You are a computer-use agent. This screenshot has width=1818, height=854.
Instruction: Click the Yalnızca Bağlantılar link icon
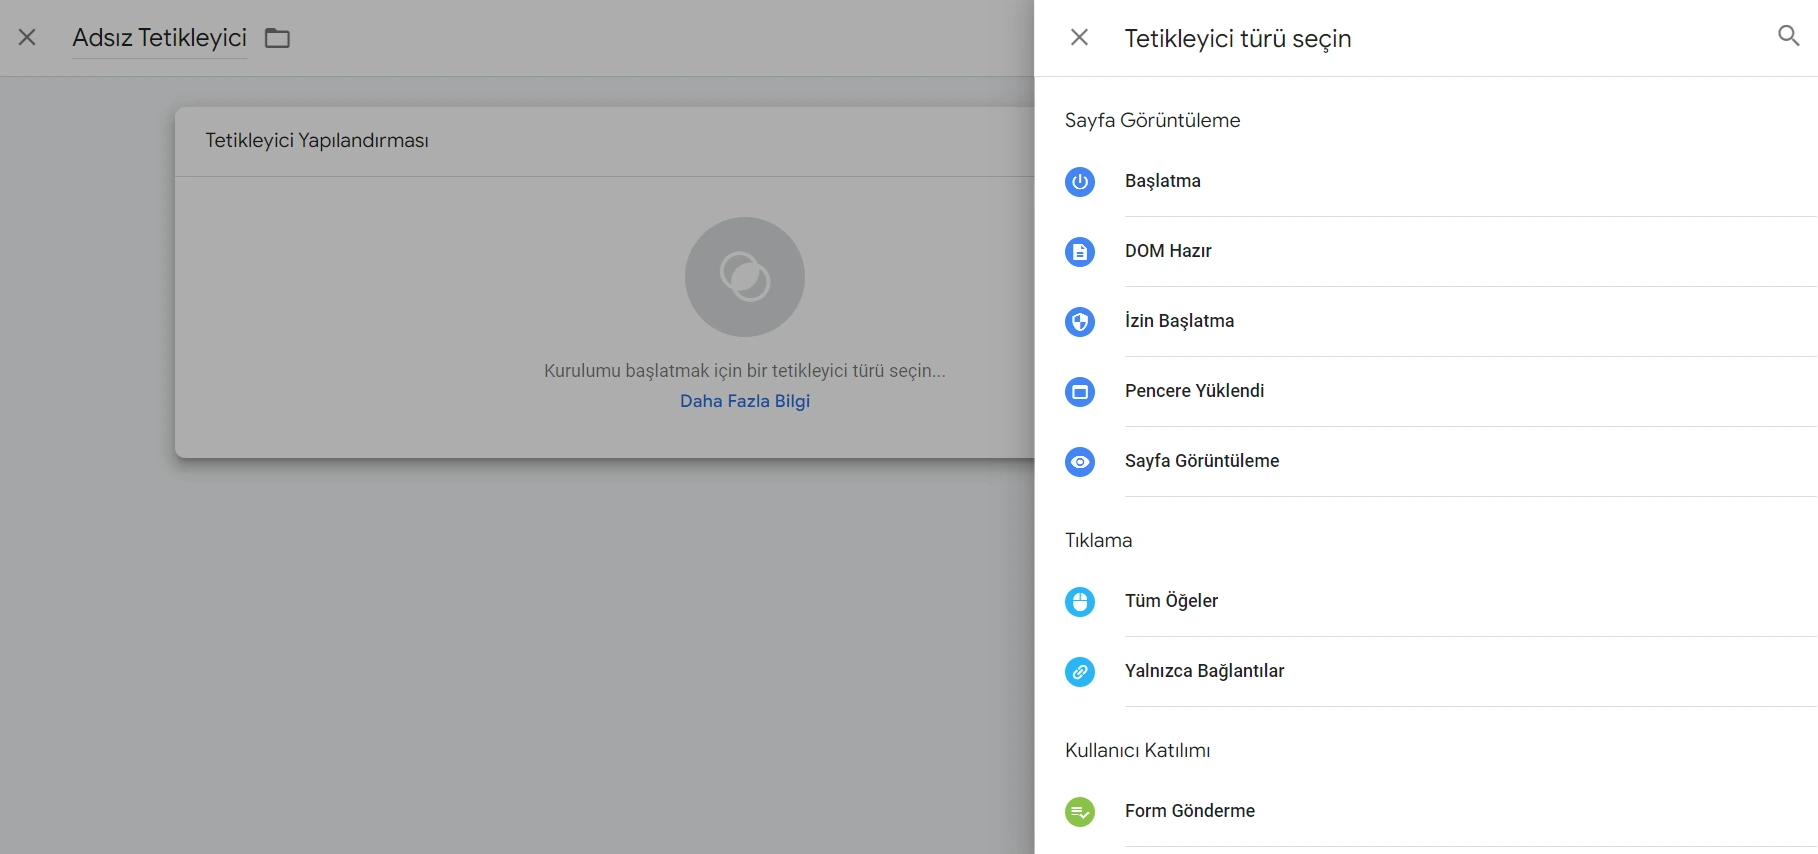pos(1080,672)
